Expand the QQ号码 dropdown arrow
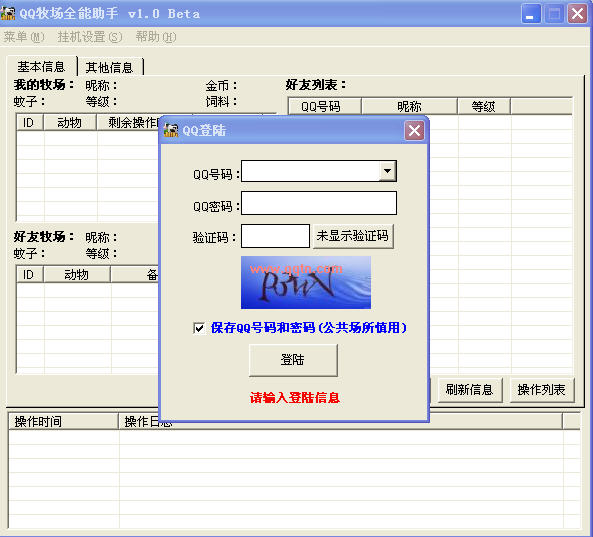 [387, 171]
